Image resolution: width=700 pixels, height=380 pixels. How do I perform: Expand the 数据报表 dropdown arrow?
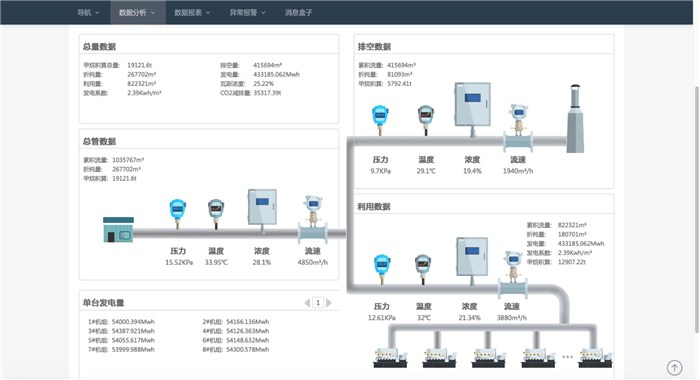[x=208, y=13]
